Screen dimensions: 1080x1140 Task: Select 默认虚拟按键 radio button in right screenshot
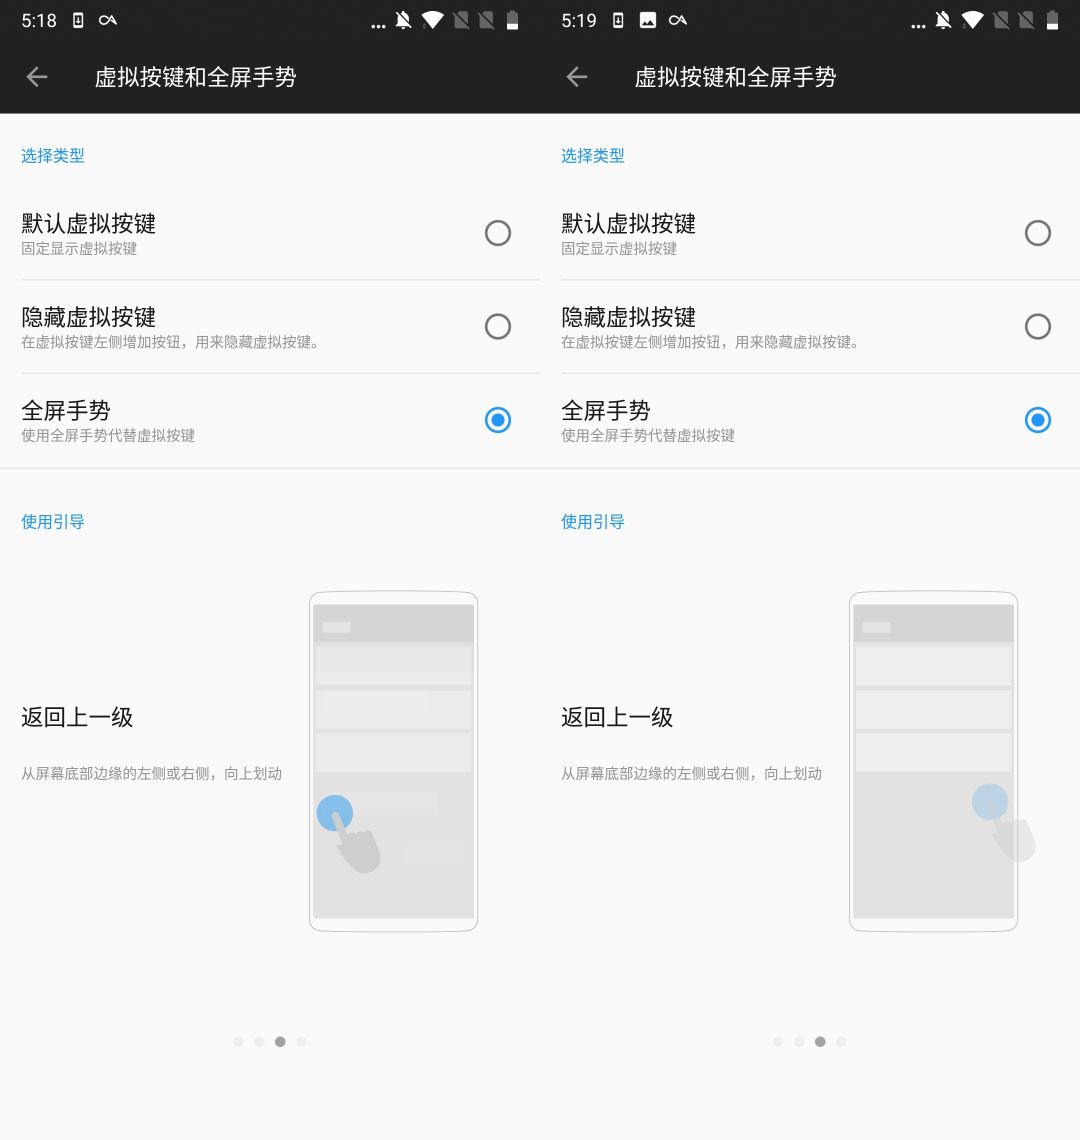[x=1038, y=233]
